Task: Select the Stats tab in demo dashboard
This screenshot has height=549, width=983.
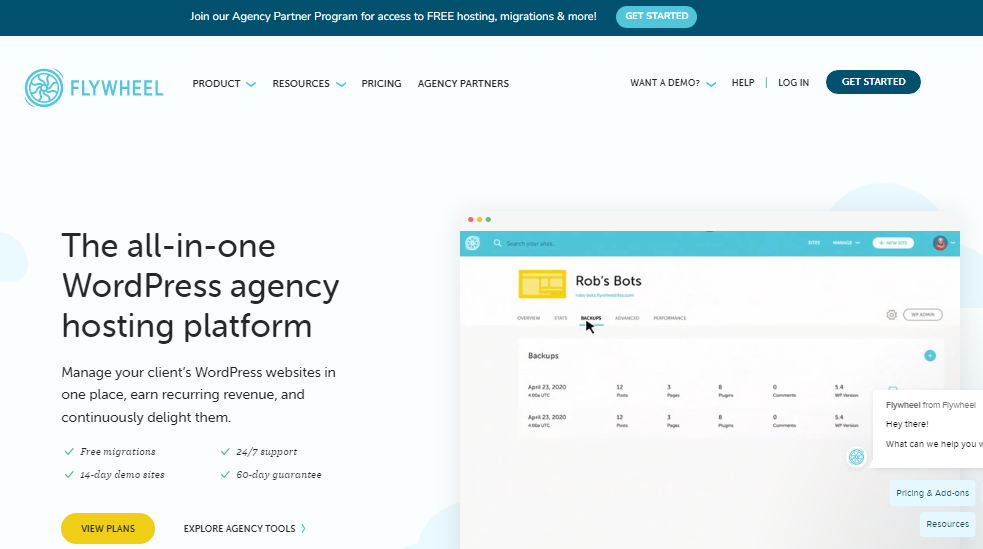Action: click(x=560, y=318)
